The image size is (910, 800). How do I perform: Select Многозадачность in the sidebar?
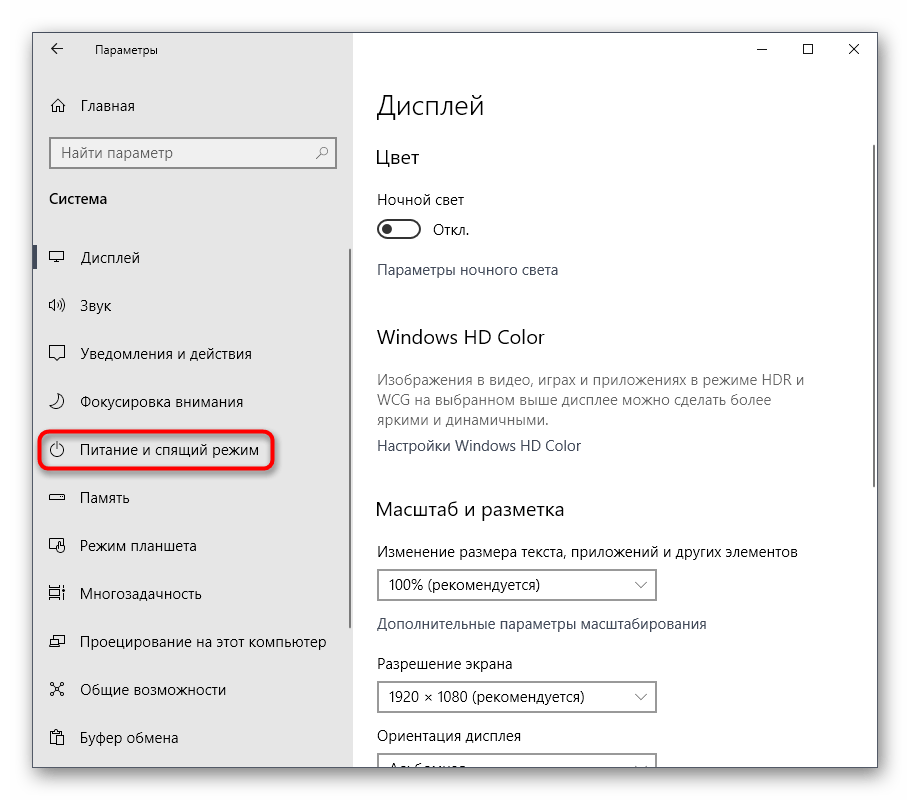pos(140,594)
